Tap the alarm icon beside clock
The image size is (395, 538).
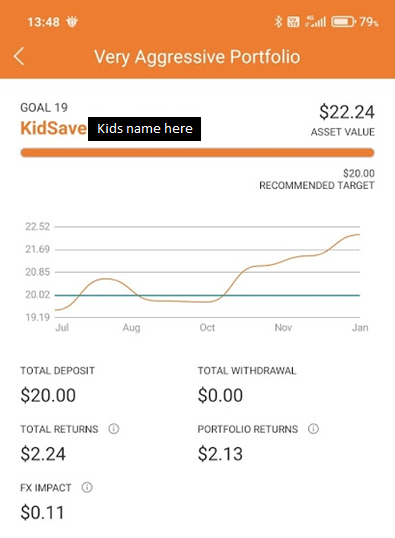tap(72, 22)
